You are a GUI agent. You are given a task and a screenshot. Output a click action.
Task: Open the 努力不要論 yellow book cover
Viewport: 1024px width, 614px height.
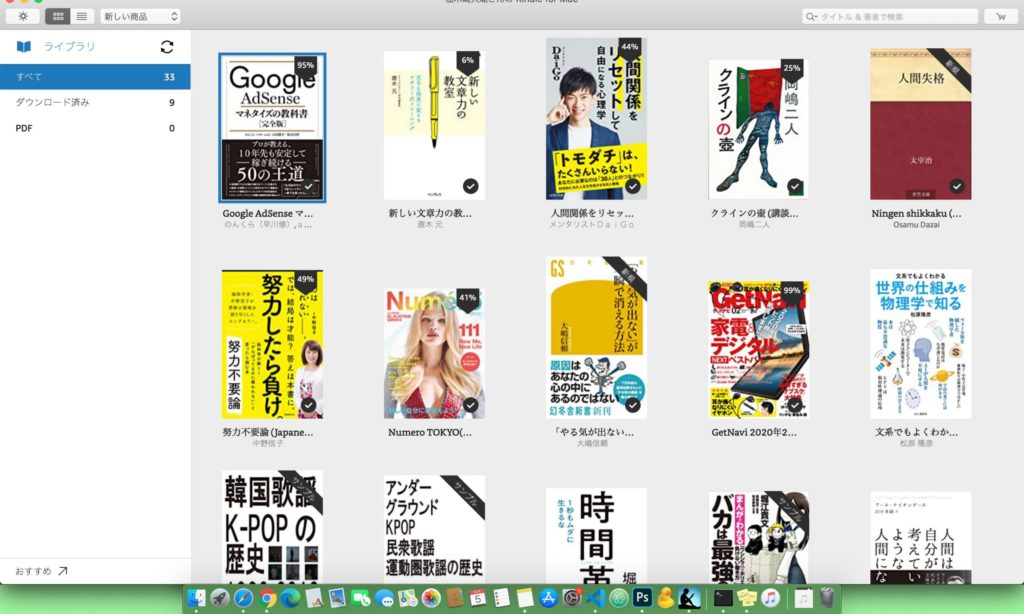[x=272, y=344]
